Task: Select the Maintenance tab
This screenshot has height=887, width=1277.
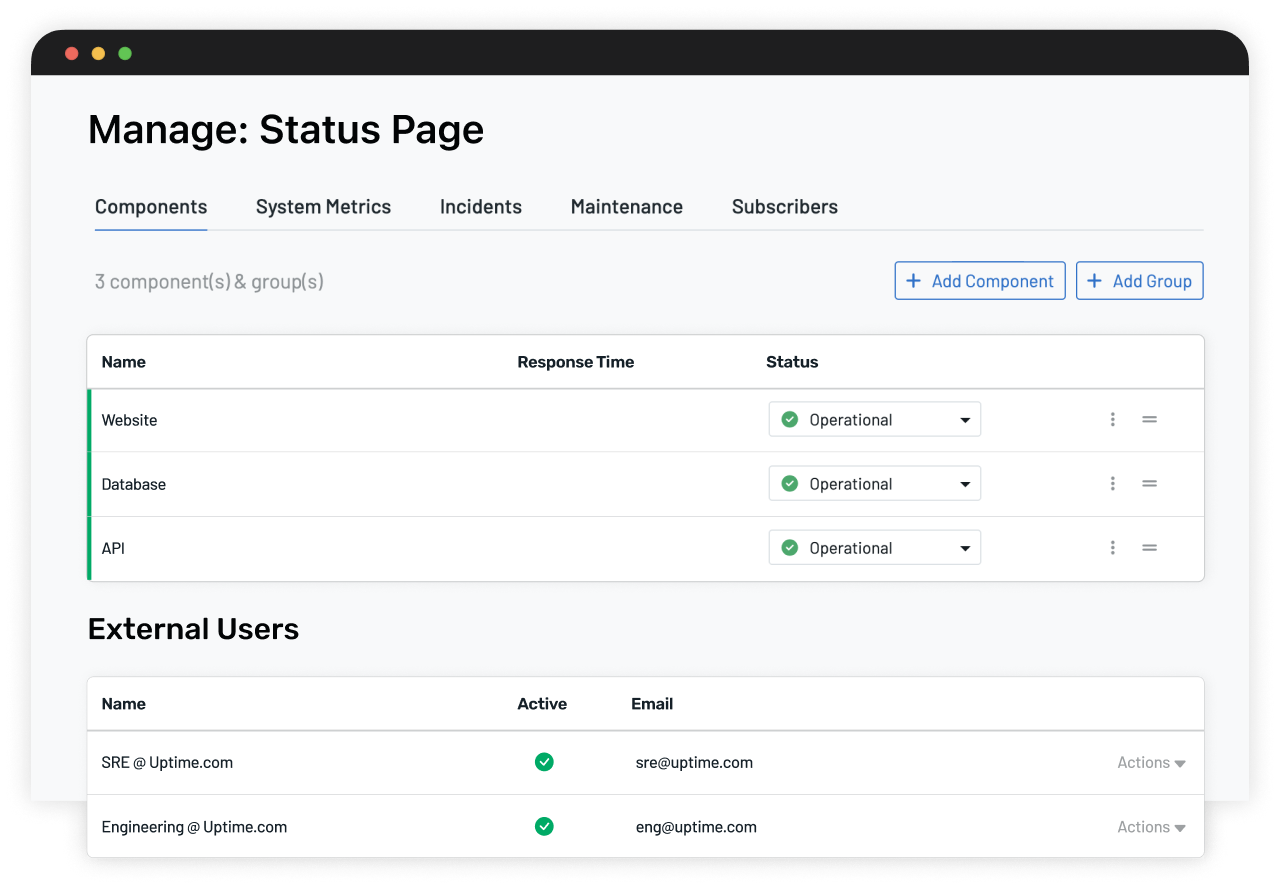Action: pyautogui.click(x=627, y=207)
